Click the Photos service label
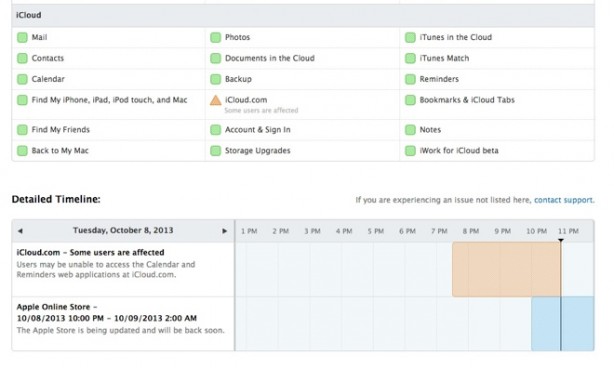 (x=237, y=37)
